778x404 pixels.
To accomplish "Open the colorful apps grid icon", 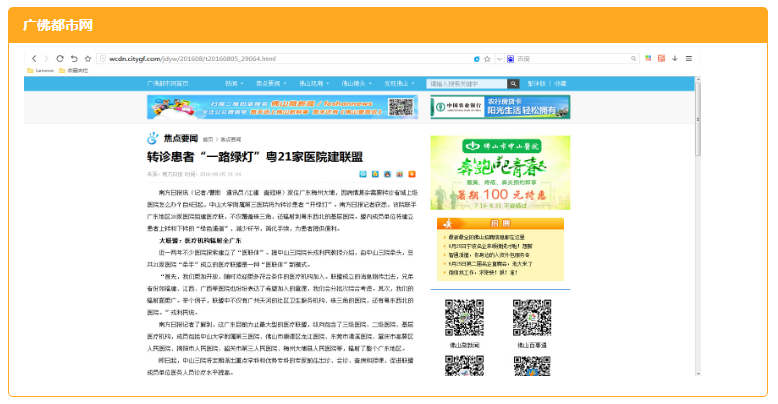I will click(x=648, y=59).
